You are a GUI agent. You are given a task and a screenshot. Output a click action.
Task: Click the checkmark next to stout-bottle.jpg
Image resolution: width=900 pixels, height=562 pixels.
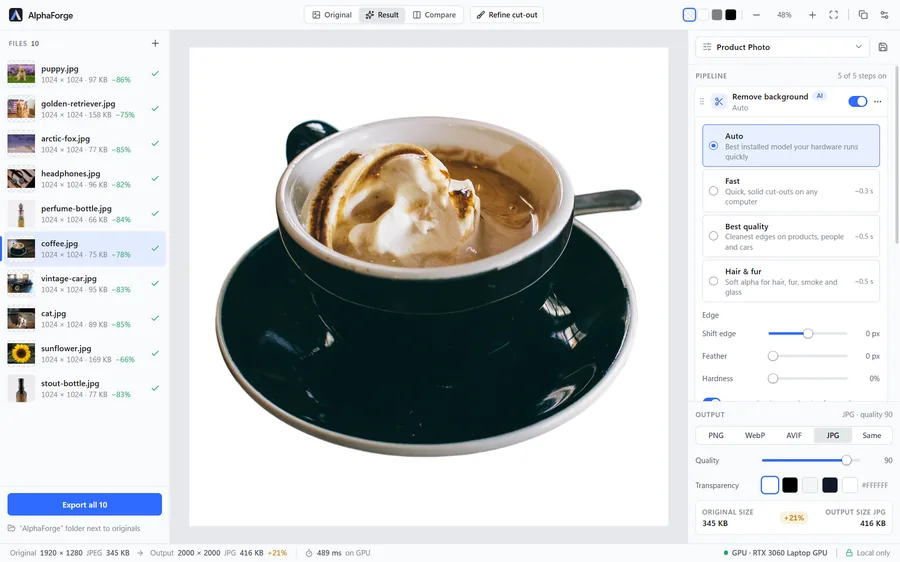(x=155, y=388)
